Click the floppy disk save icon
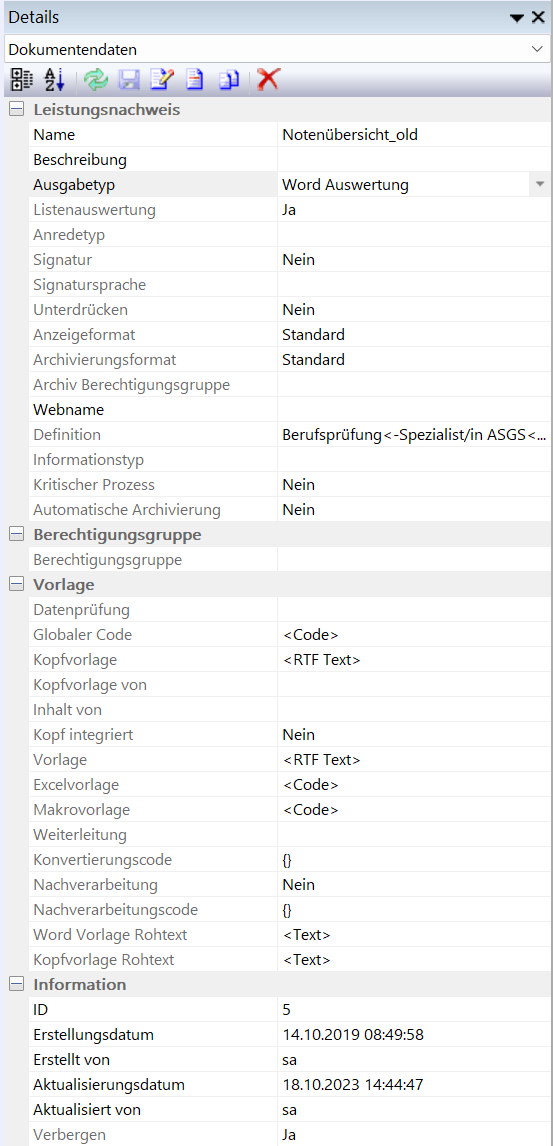Viewport: 553px width, 1146px height. 128,79
